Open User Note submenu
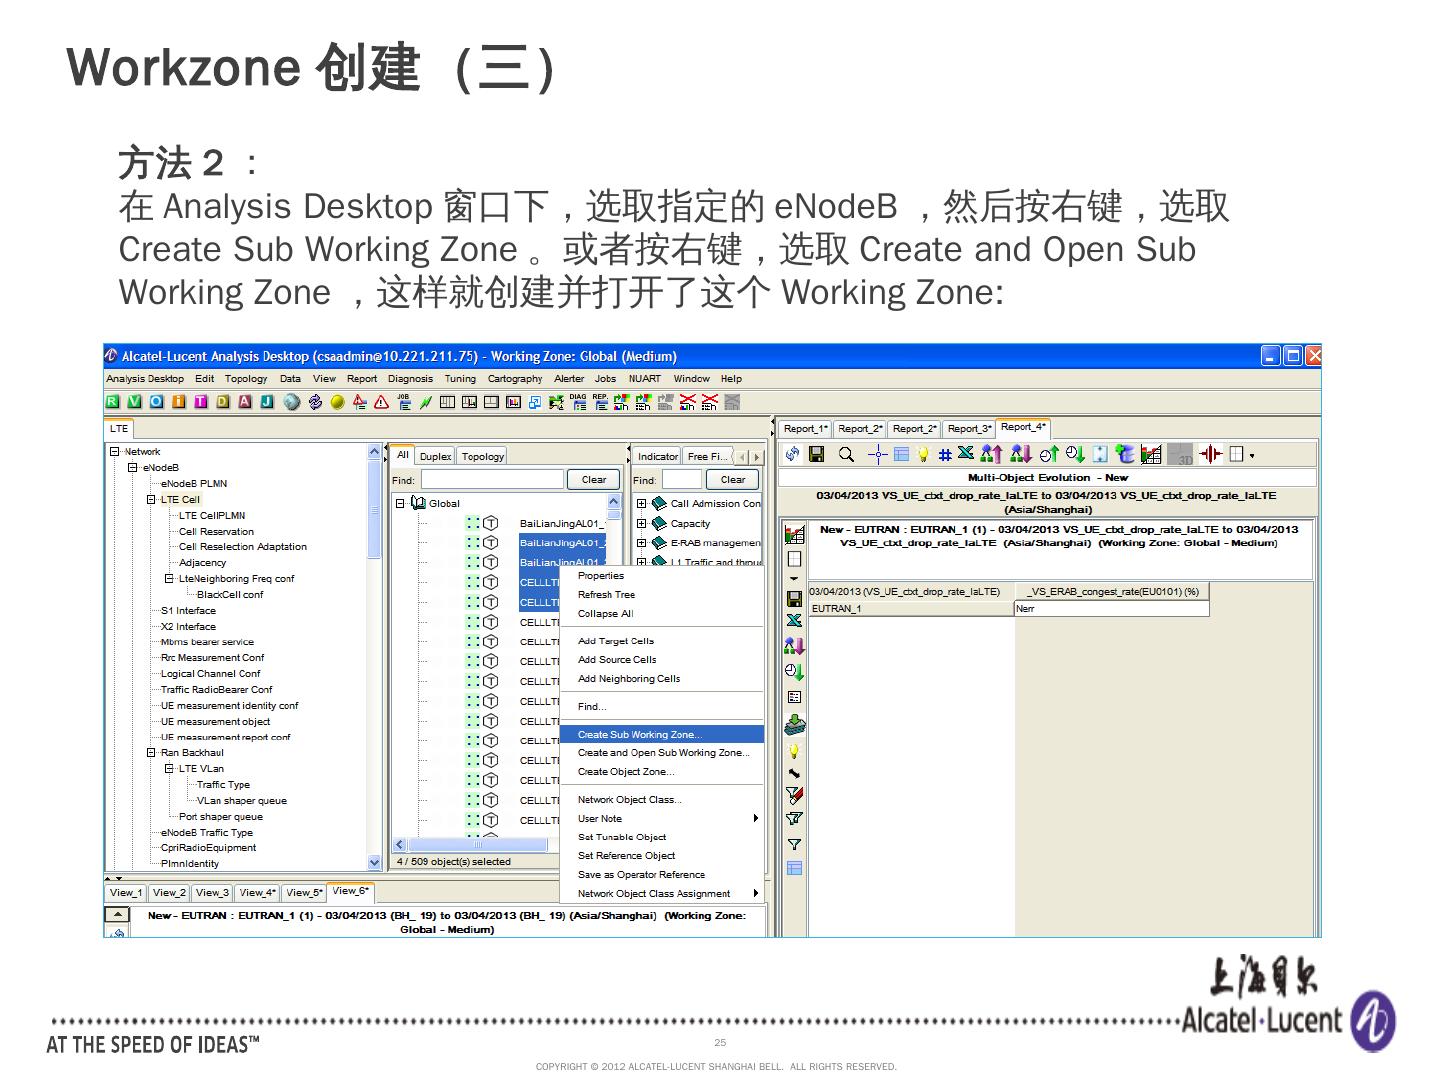The image size is (1440, 1080). 661,819
